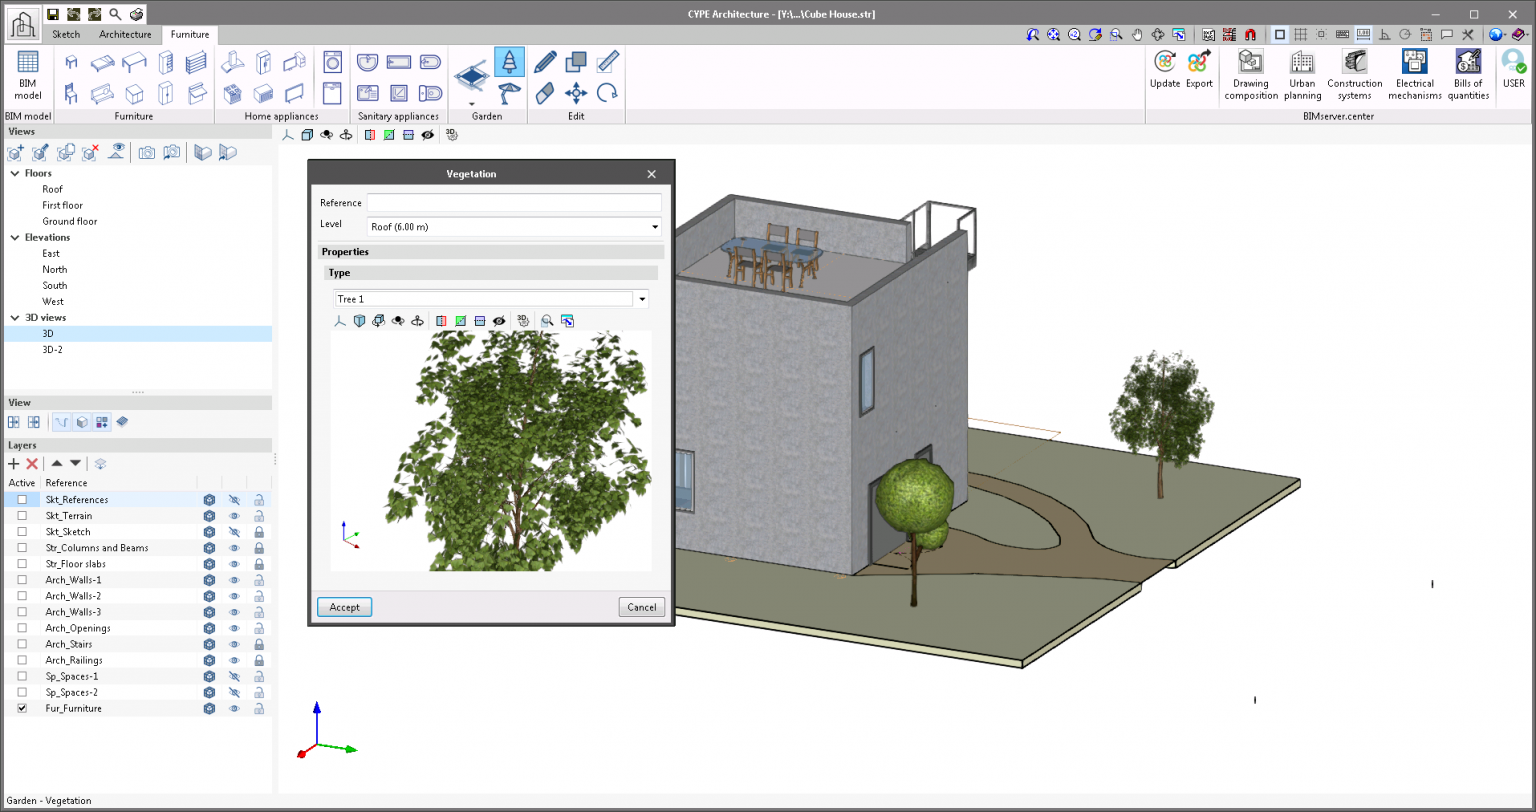1536x812 pixels.
Task: Switch to the Sketch ribbon tab
Action: (x=65, y=33)
